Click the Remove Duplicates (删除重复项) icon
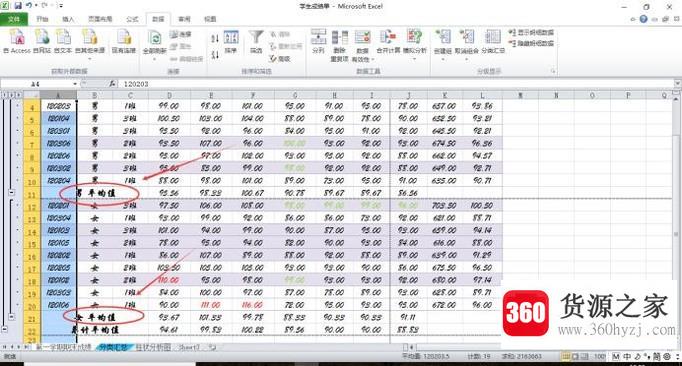Viewport: 682px width, 366px height. (340, 37)
